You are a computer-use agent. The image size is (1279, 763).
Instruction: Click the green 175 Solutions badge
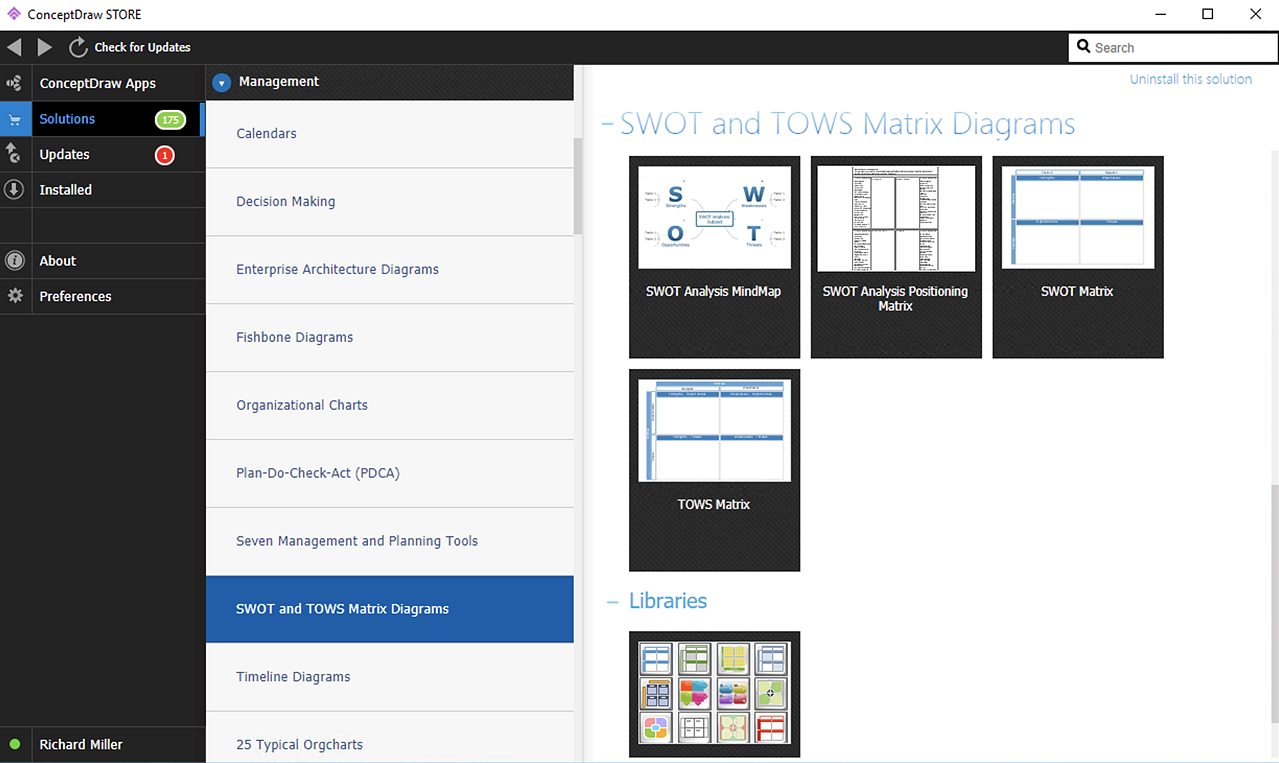[170, 119]
